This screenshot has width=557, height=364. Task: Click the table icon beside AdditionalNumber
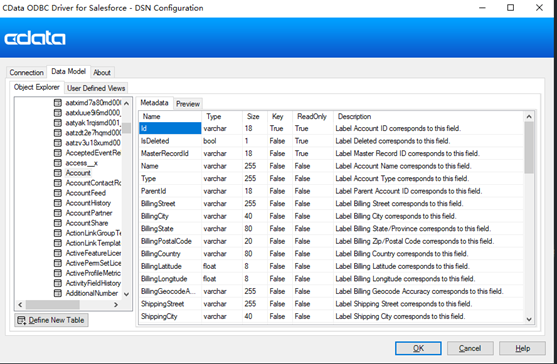coord(58,293)
